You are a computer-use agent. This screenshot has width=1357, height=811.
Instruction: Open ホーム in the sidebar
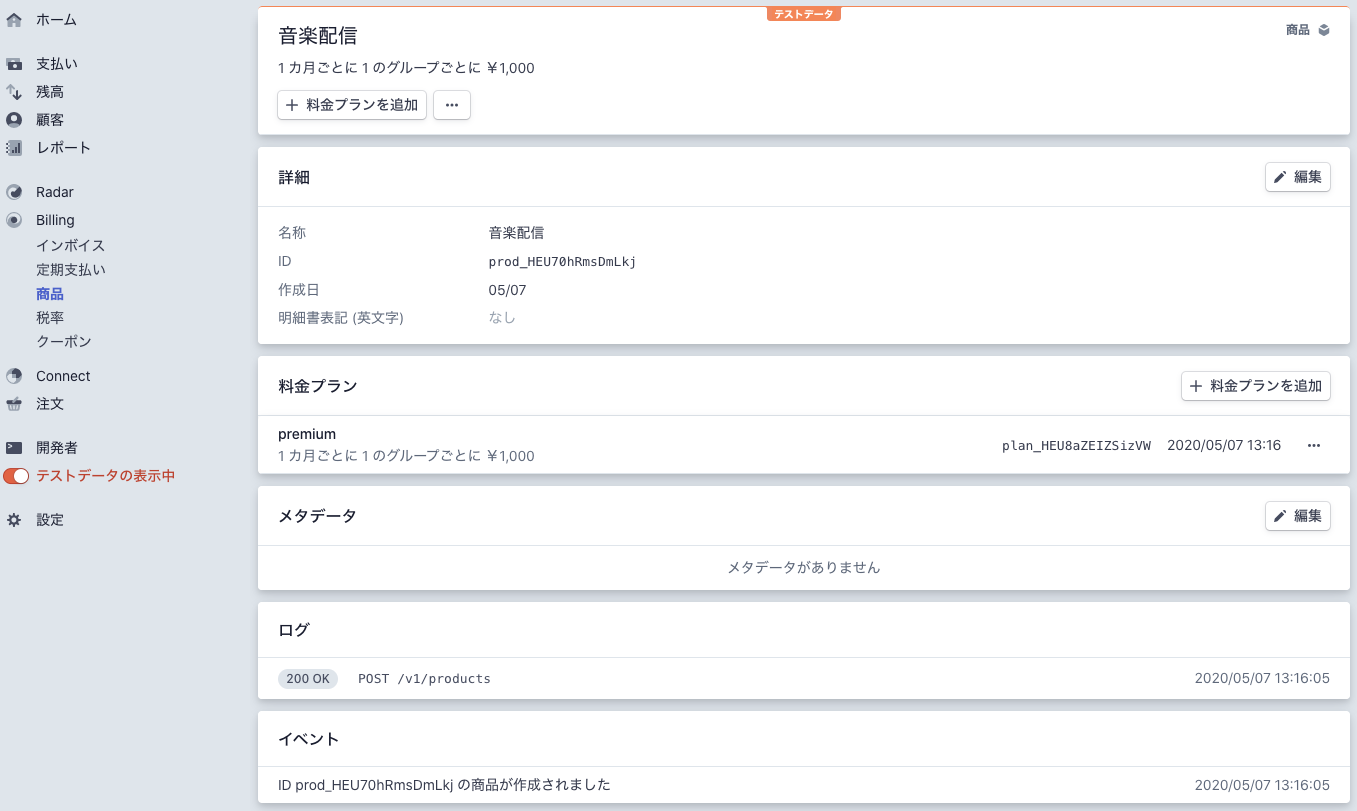tap(56, 20)
